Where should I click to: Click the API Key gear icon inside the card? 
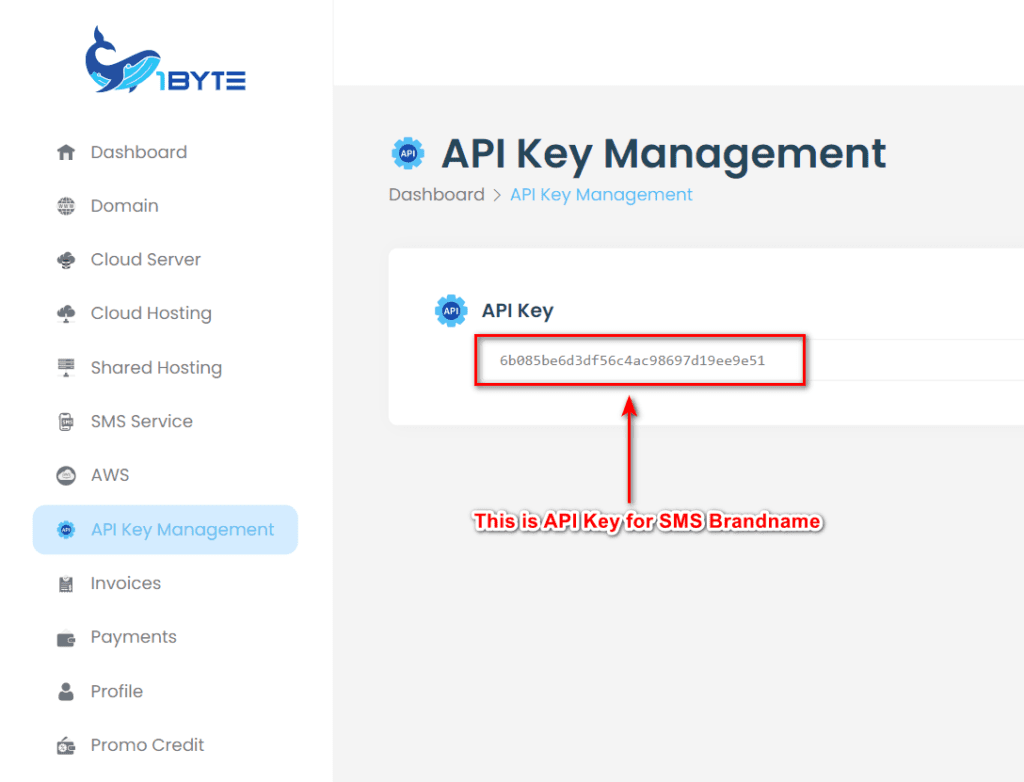point(450,310)
